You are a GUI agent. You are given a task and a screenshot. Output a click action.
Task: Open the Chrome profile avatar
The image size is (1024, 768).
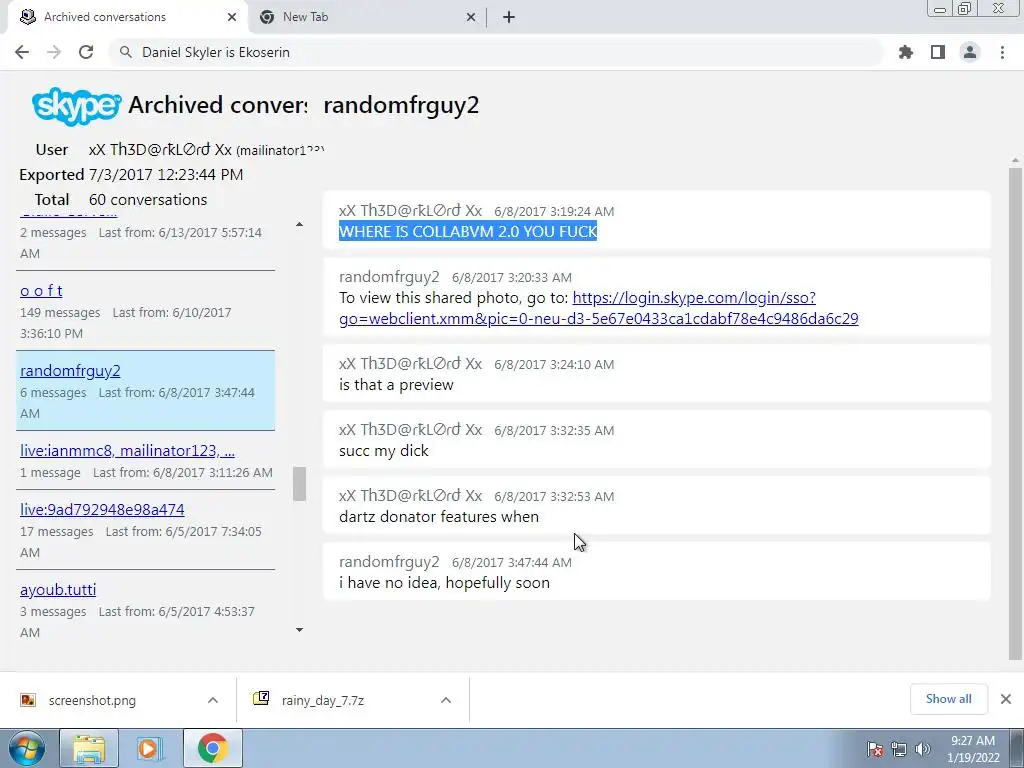(x=970, y=52)
